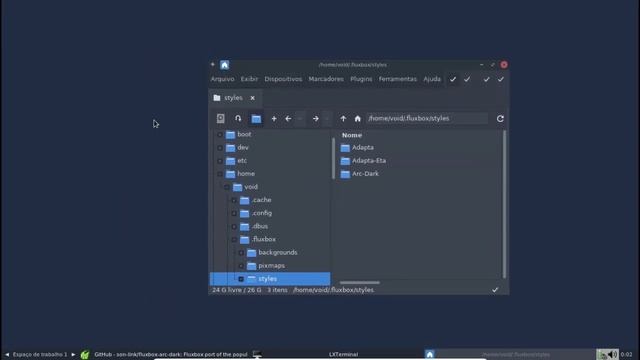
Task: Click the file manager home icon in taskbar
Action: pos(429,354)
